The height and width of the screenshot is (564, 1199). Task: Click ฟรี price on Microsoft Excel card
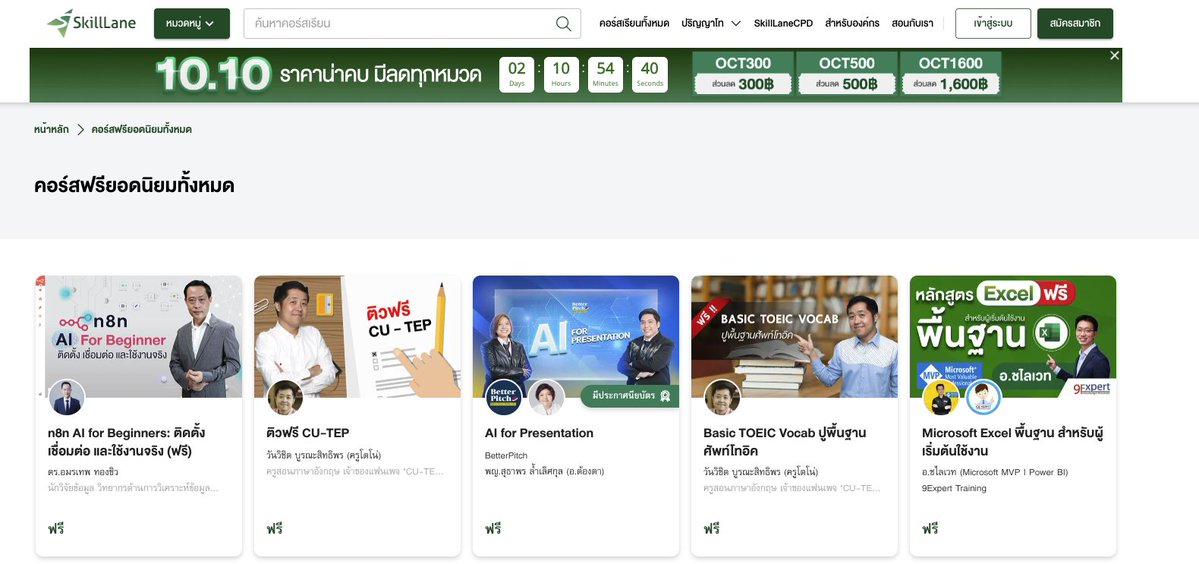931,528
